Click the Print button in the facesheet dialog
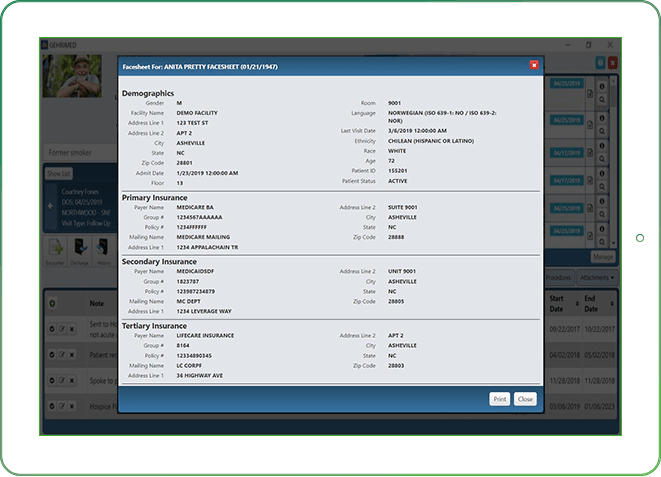 click(500, 399)
